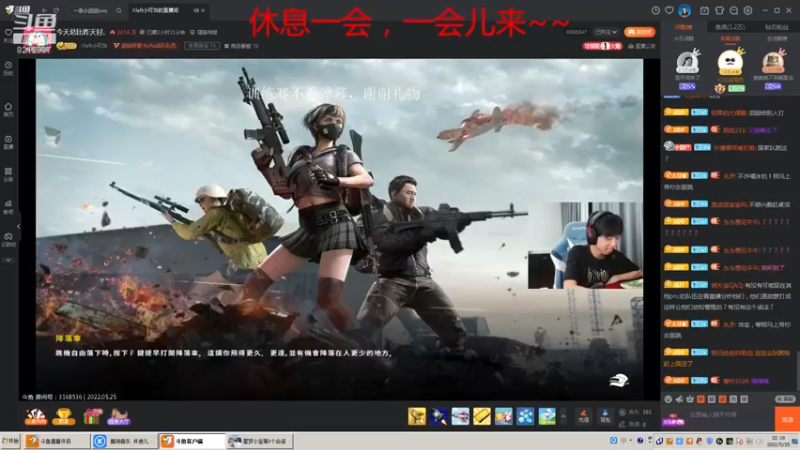The height and width of the screenshot is (450, 800).
Task: Open the backpack button
Action: [605, 416]
